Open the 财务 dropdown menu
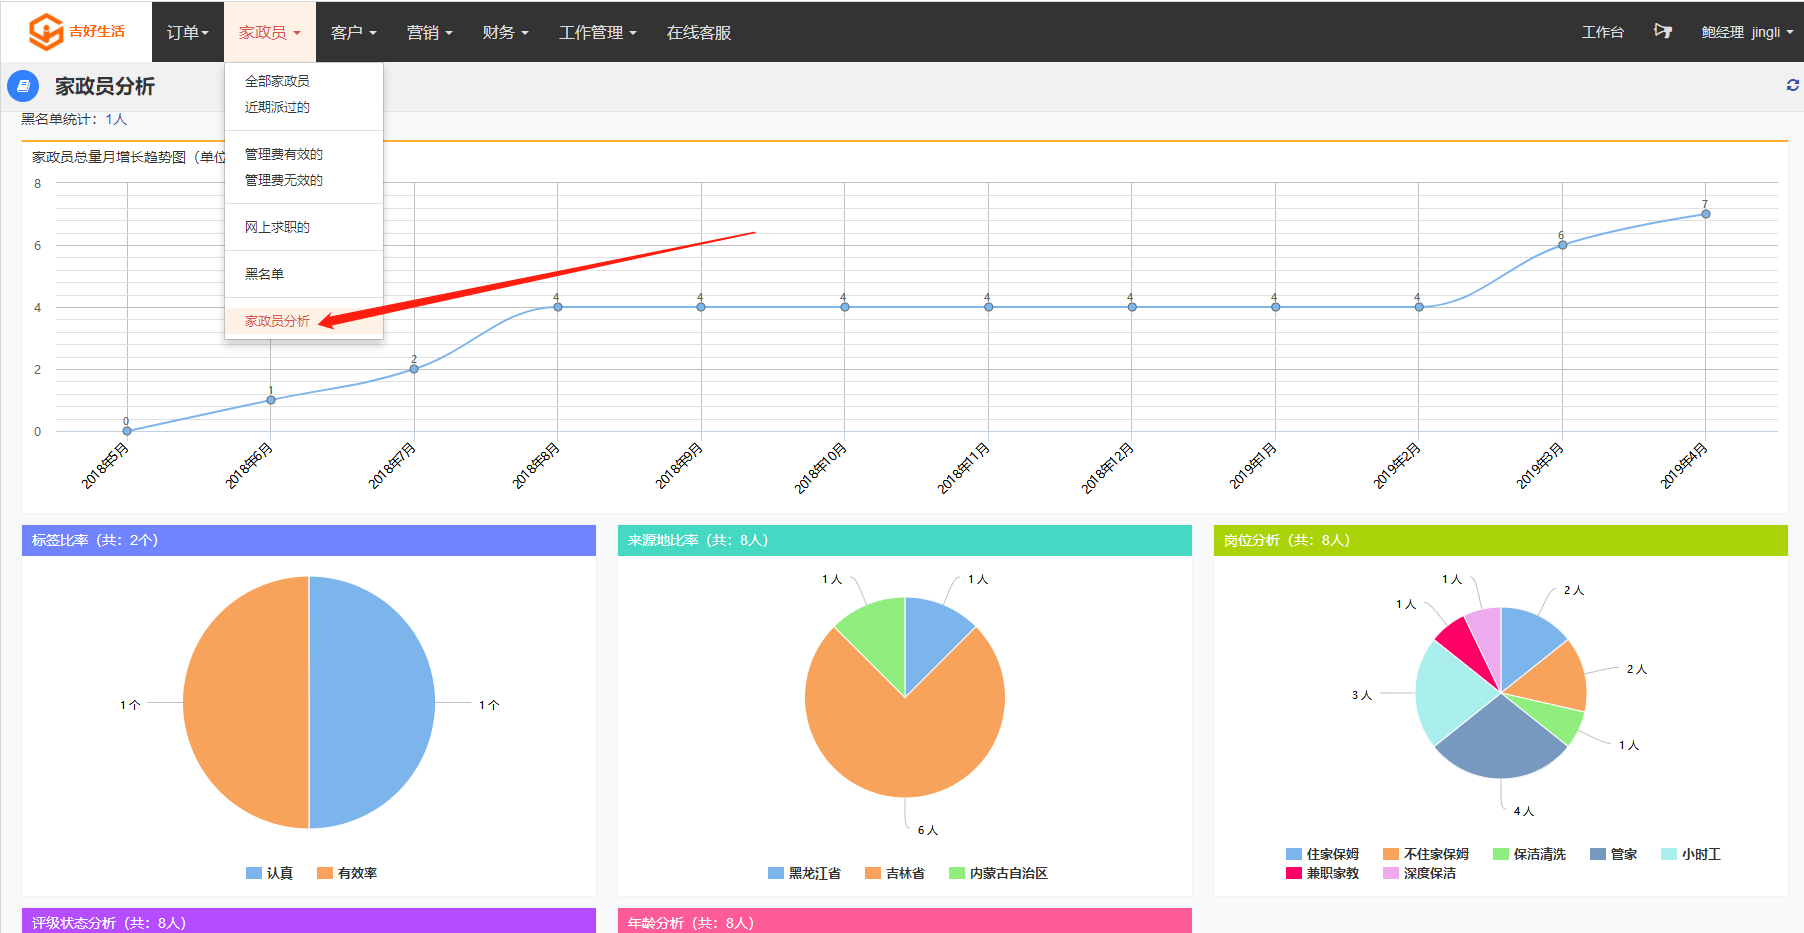 point(506,32)
